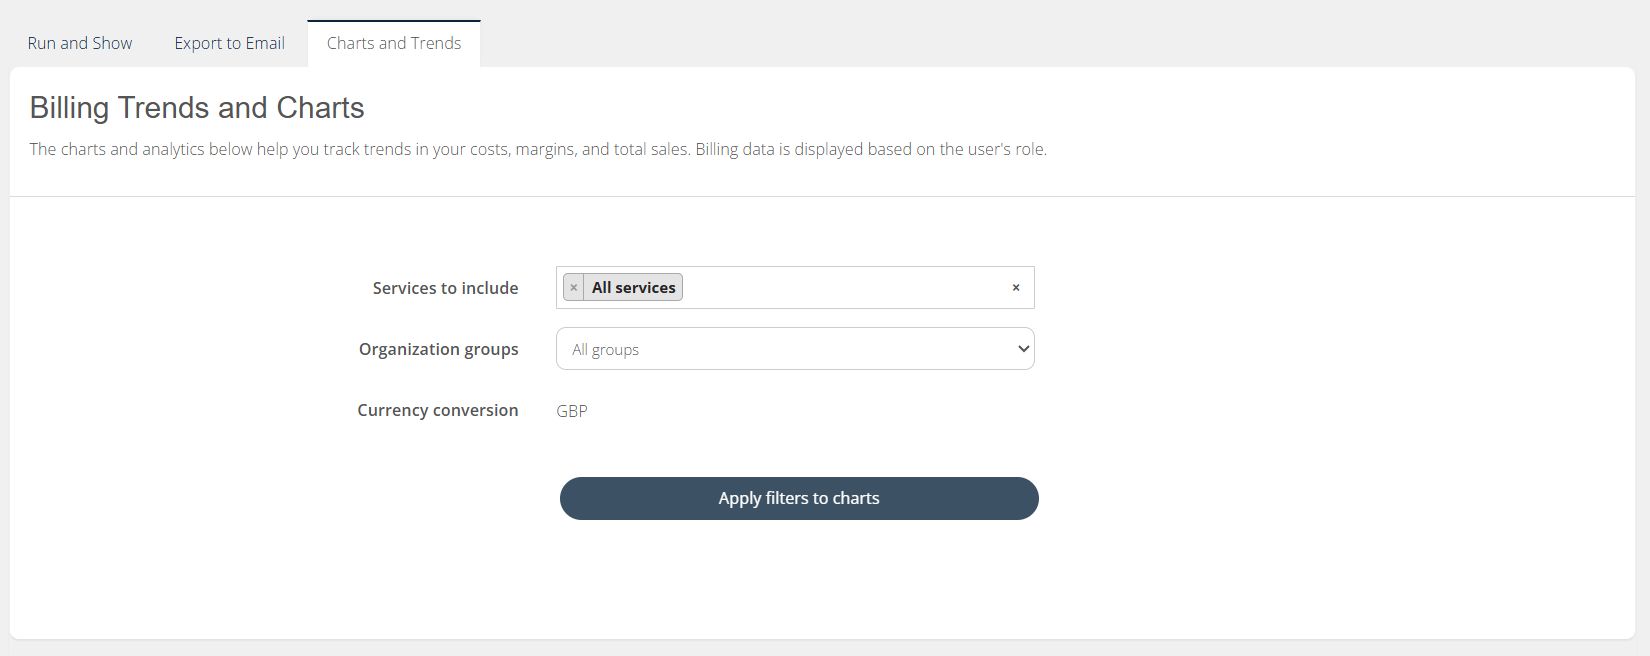Screen dimensions: 1650x656
Task: Switch to the Run and Show tab
Action: 80,43
